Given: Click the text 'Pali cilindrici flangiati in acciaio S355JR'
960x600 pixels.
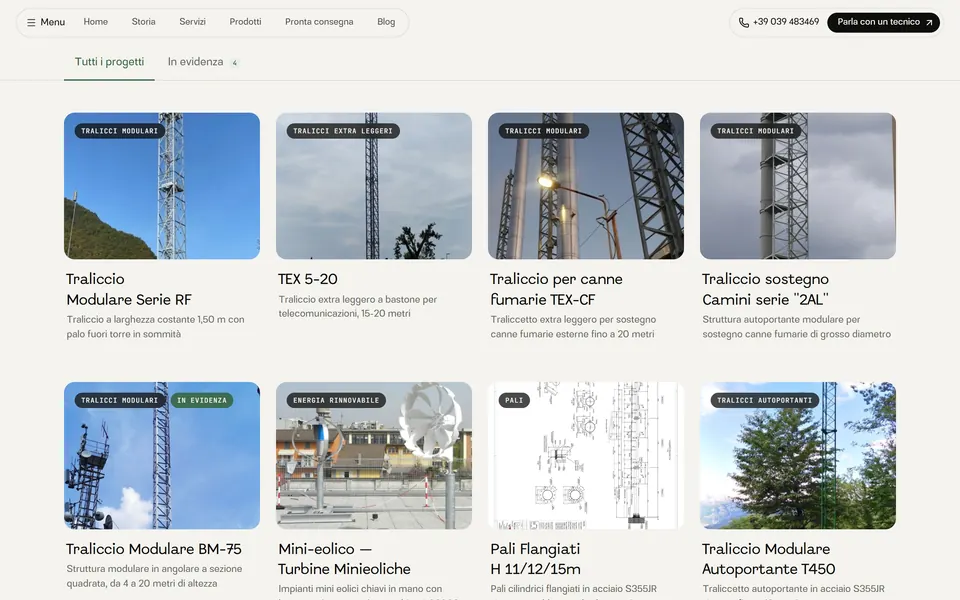Looking at the screenshot, I should pos(574,589).
